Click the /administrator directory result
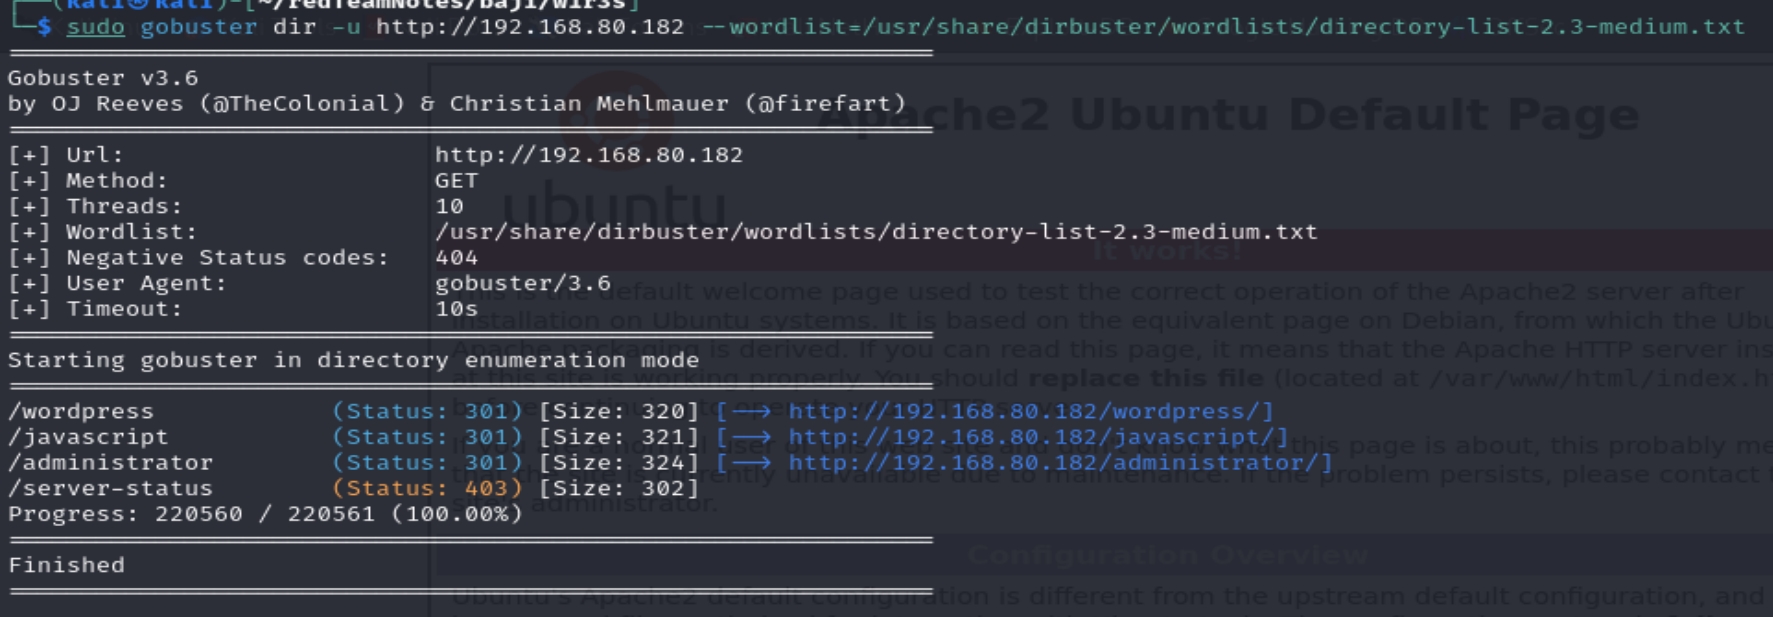Viewport: 1773px width, 617px height. [110, 463]
